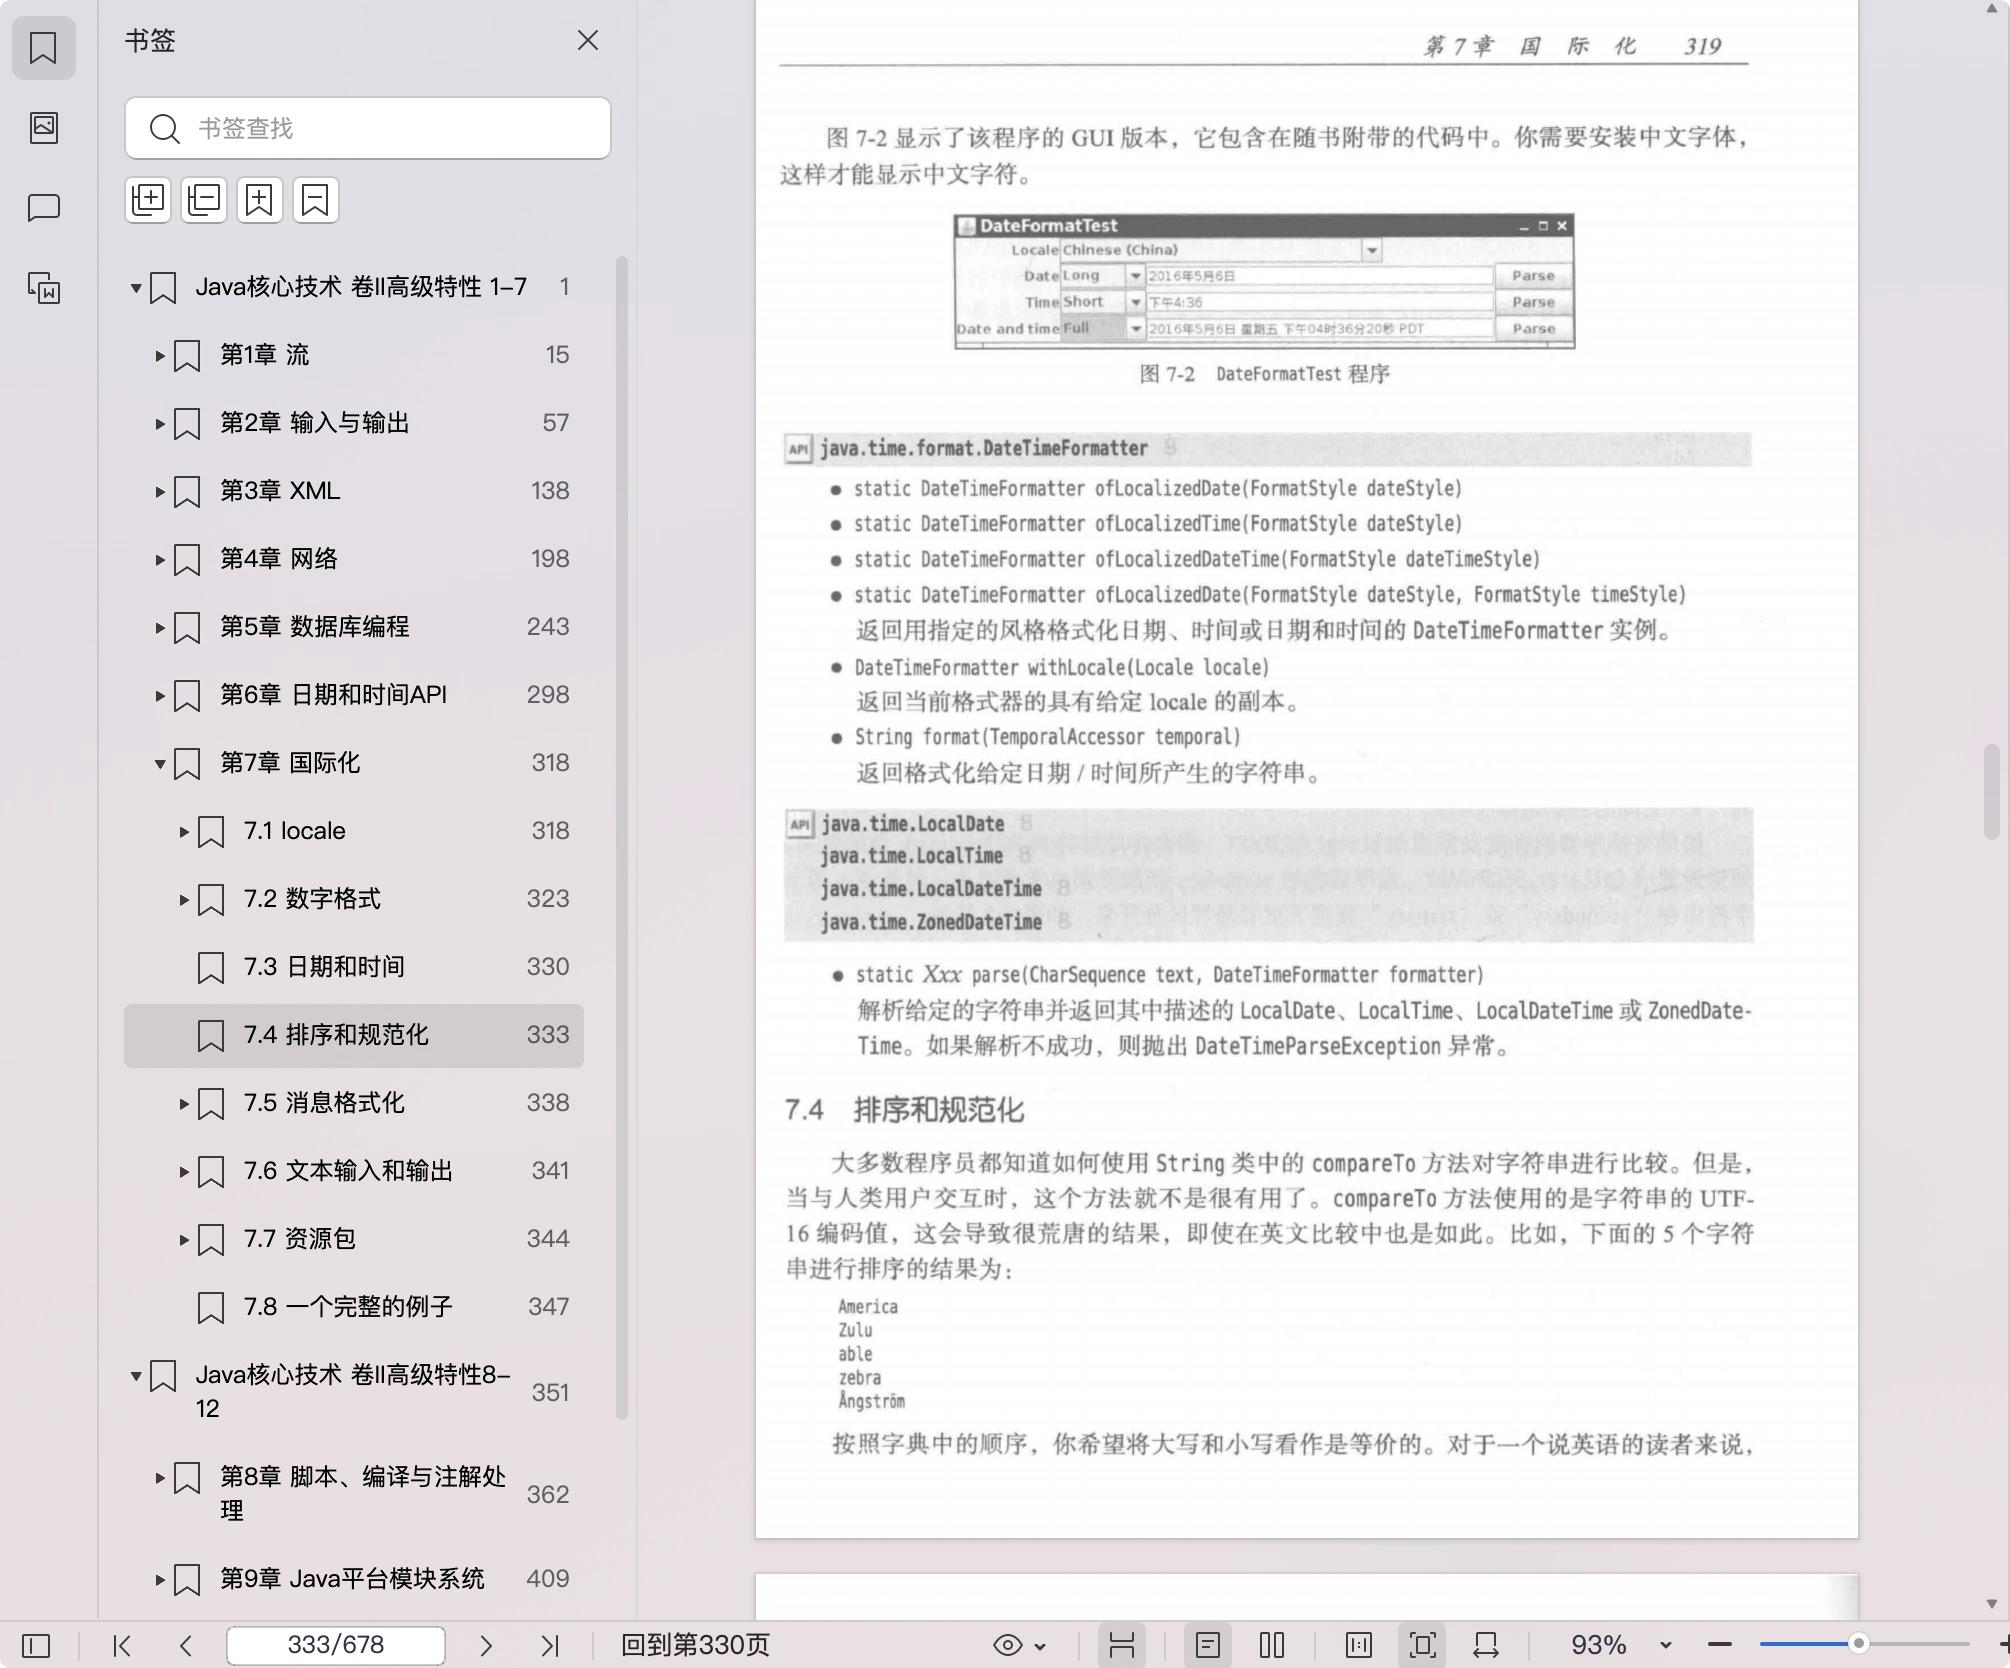Image resolution: width=2010 pixels, height=1668 pixels.
Task: Open 第9章 Java平台模块系统 bookmark entry
Action: 354,1579
